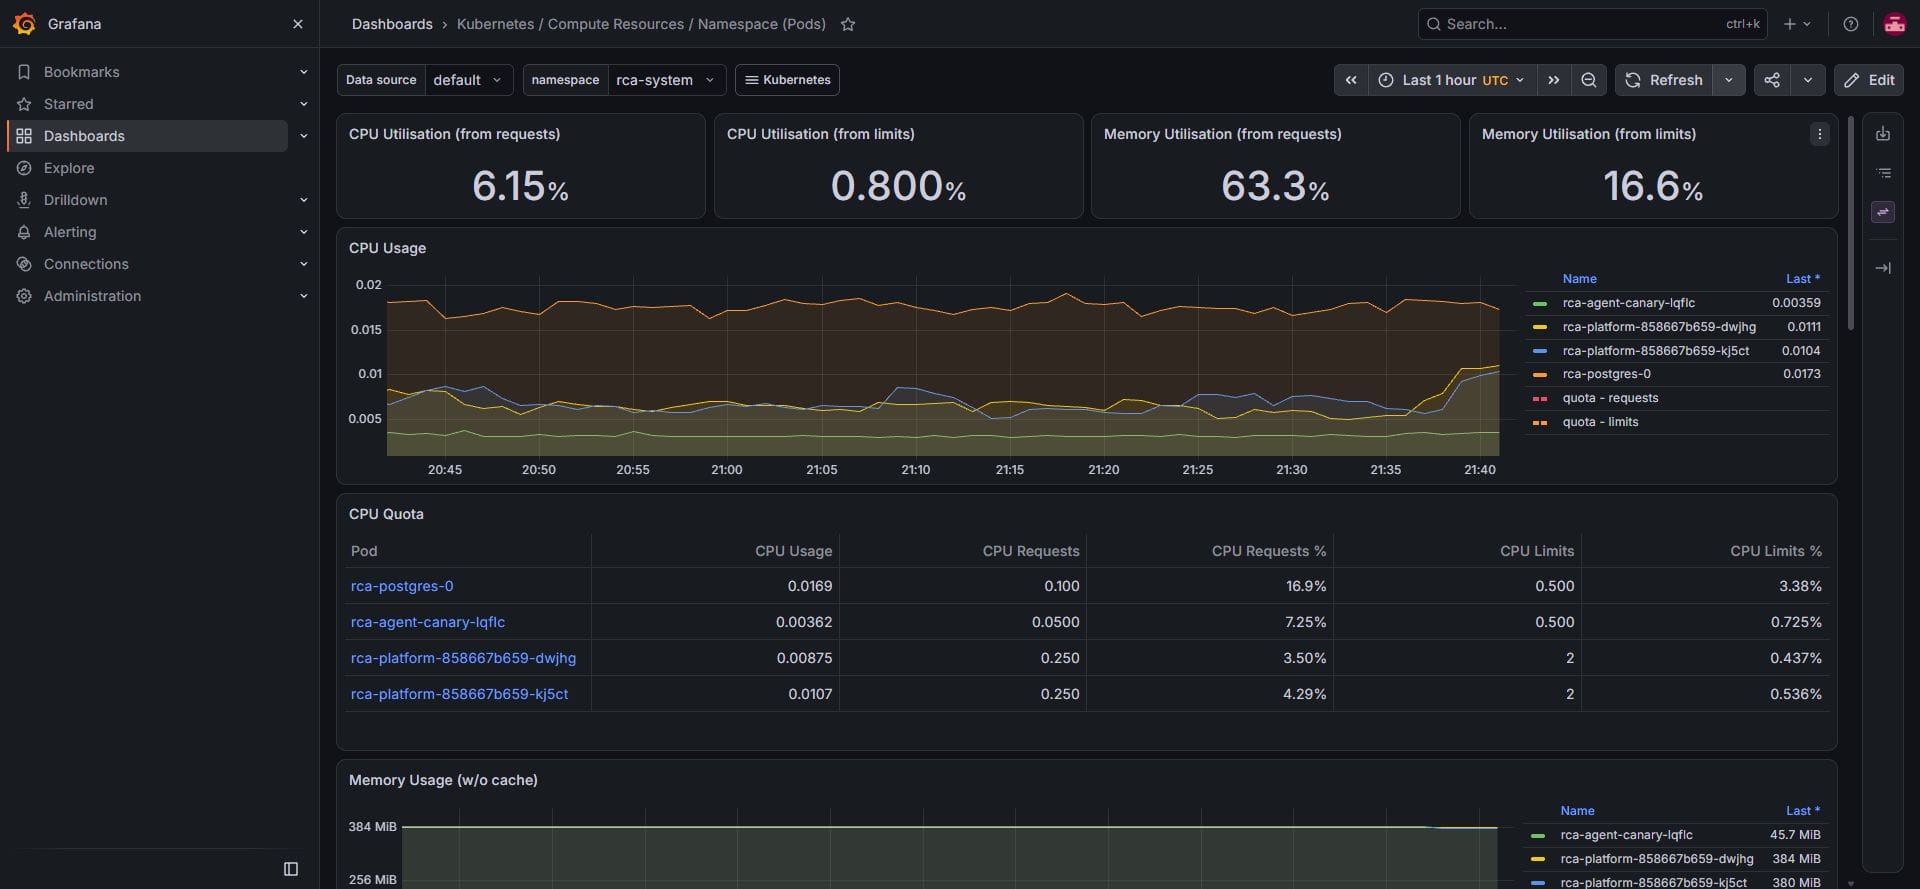
Task: Open the Data source default dropdown
Action: pos(469,80)
